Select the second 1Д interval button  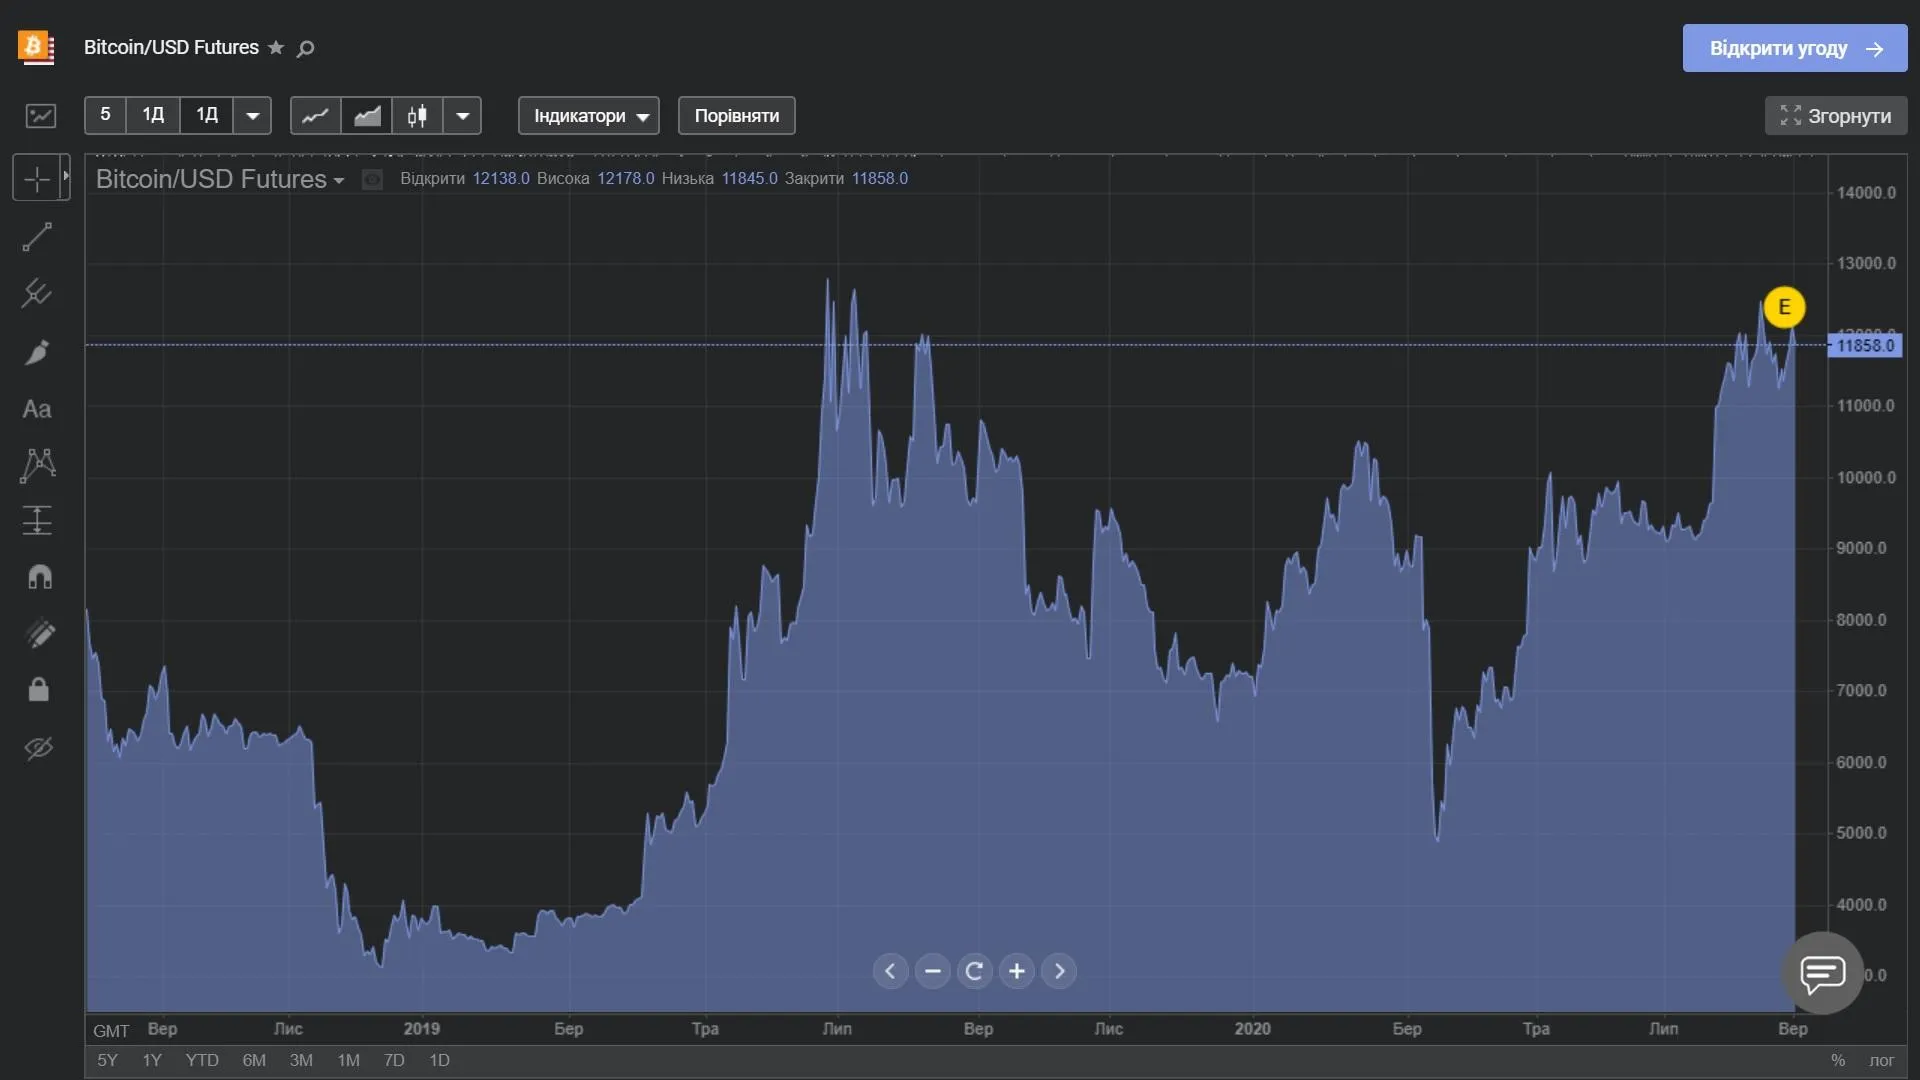(207, 115)
